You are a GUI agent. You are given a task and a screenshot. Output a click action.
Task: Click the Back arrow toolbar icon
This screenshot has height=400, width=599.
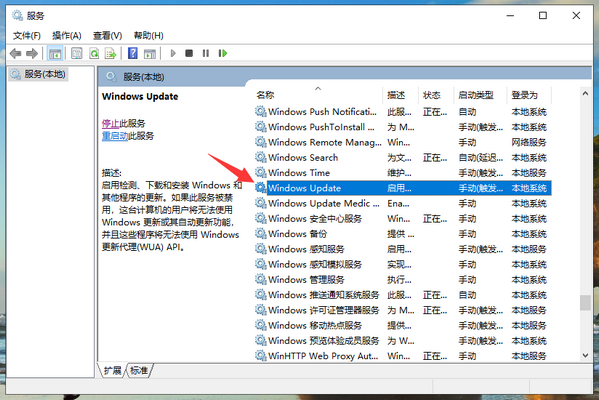15,53
